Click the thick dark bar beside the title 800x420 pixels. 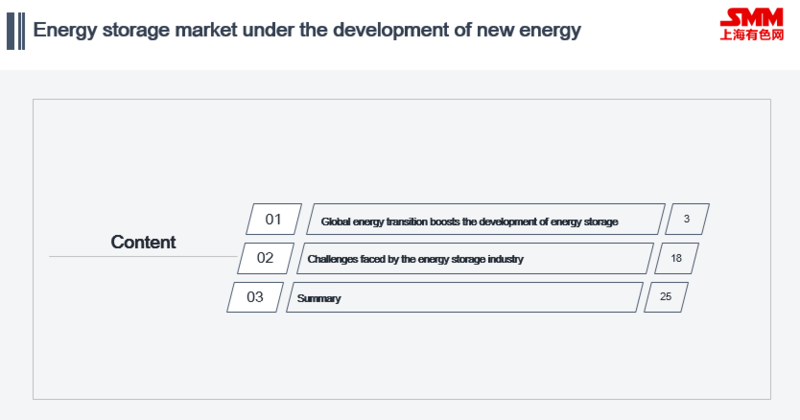point(11,31)
